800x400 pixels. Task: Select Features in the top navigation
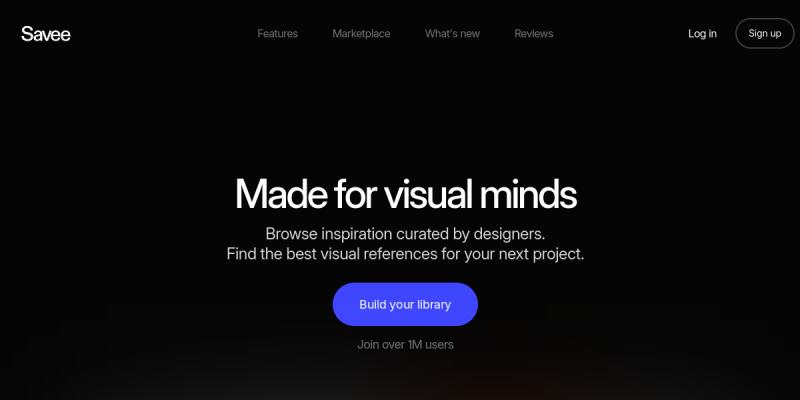tap(278, 34)
